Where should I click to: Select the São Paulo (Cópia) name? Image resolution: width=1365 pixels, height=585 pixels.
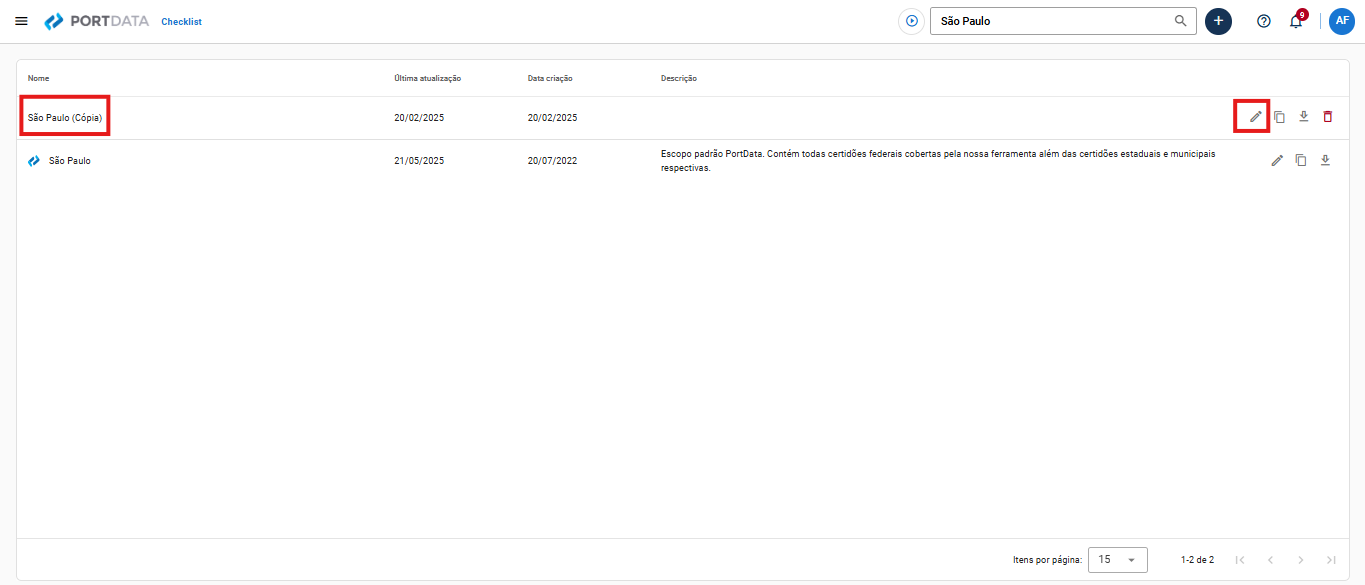65,117
